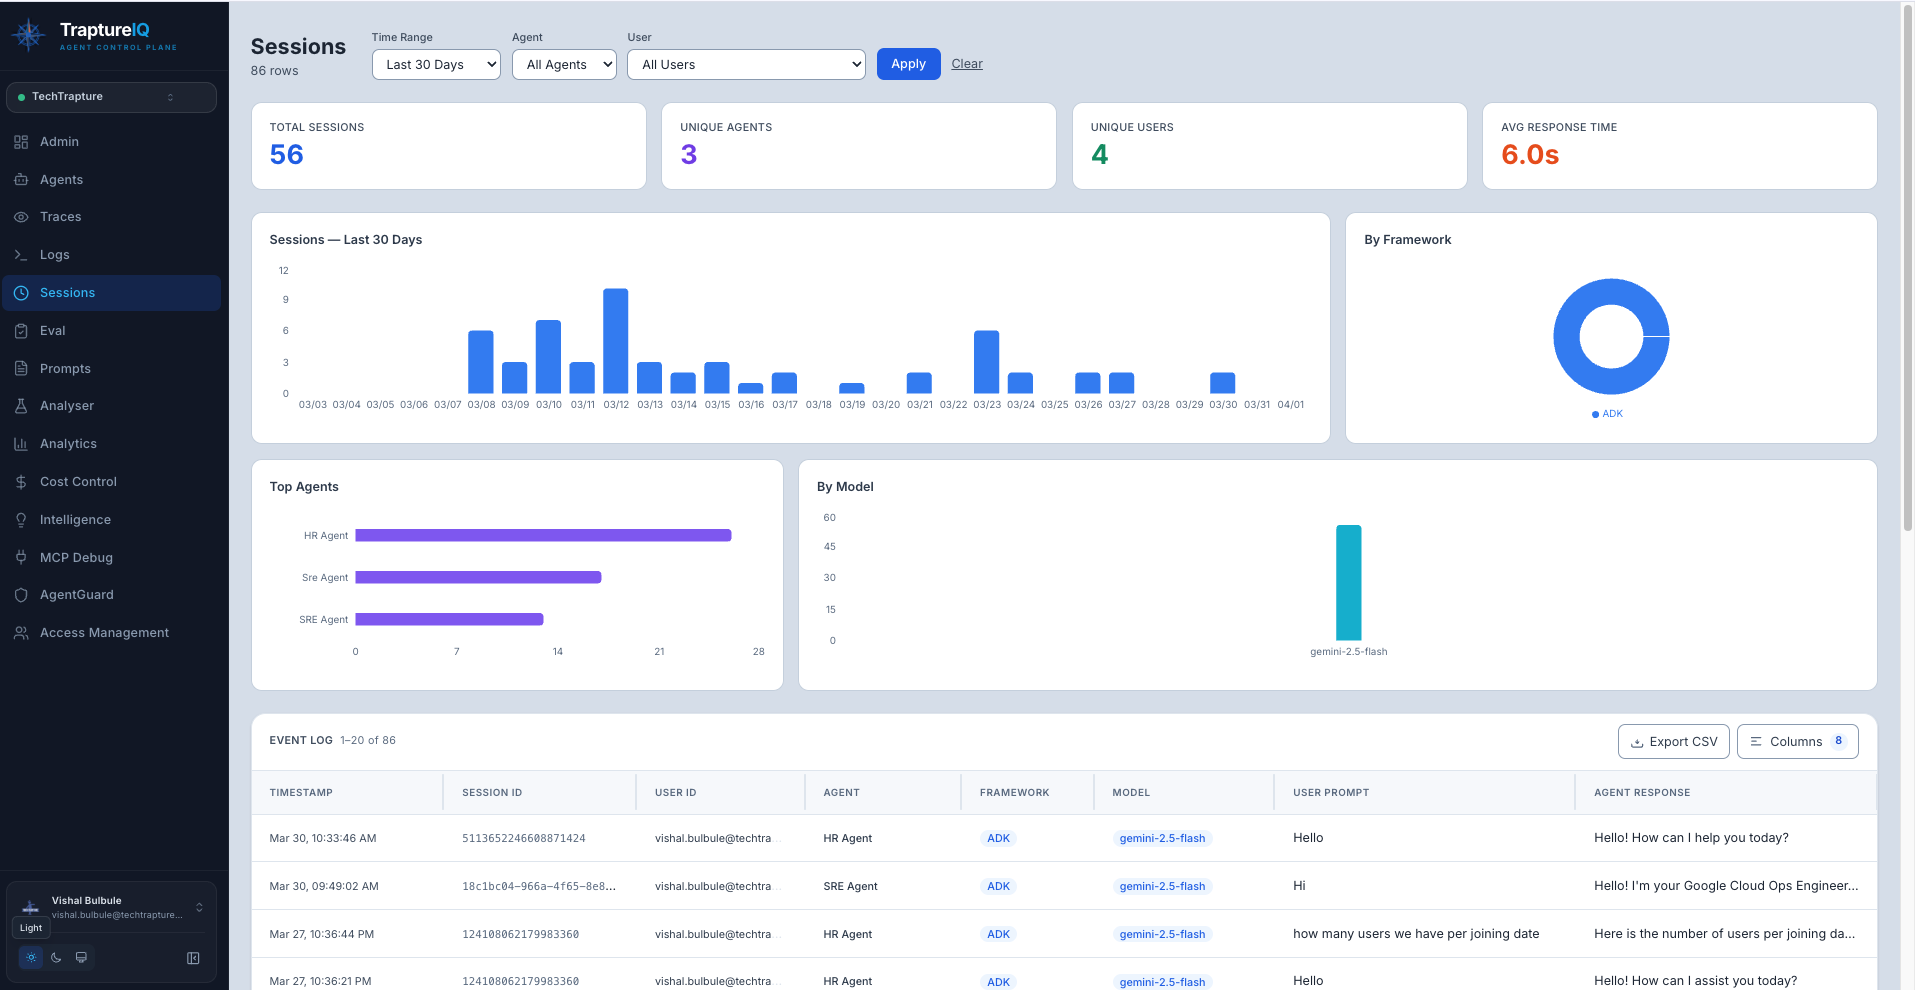This screenshot has height=990, width=1915.
Task: Click the Sessions clock icon
Action: pos(21,292)
